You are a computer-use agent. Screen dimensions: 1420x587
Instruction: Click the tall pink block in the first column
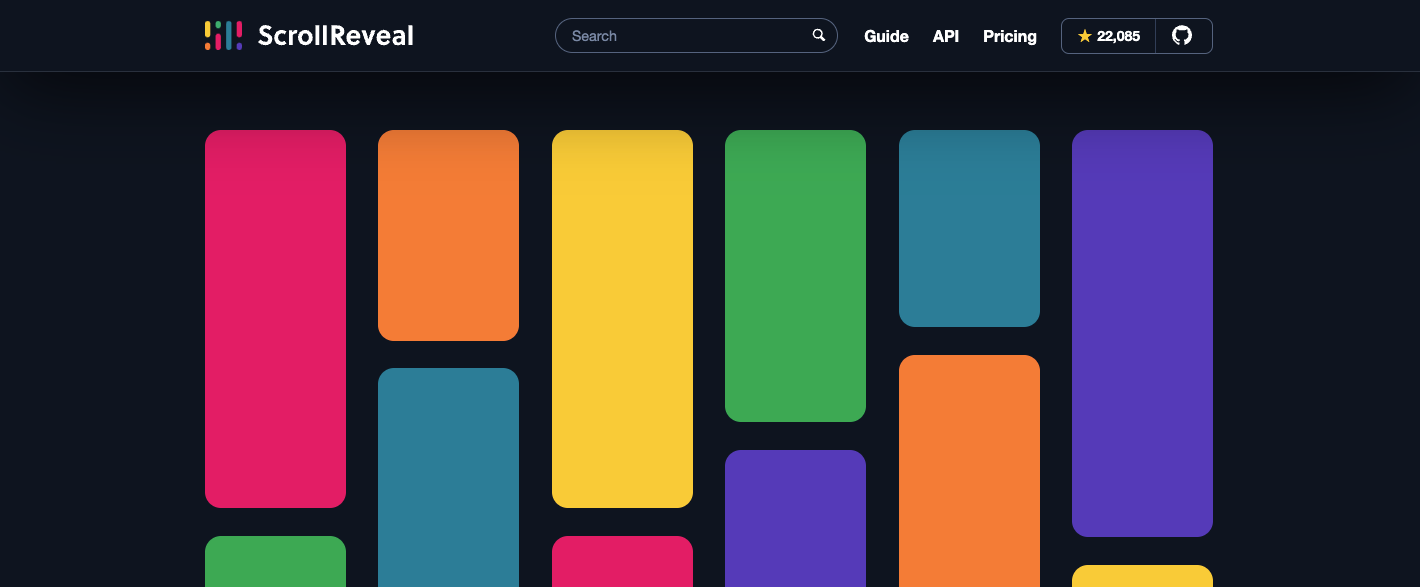tap(275, 319)
